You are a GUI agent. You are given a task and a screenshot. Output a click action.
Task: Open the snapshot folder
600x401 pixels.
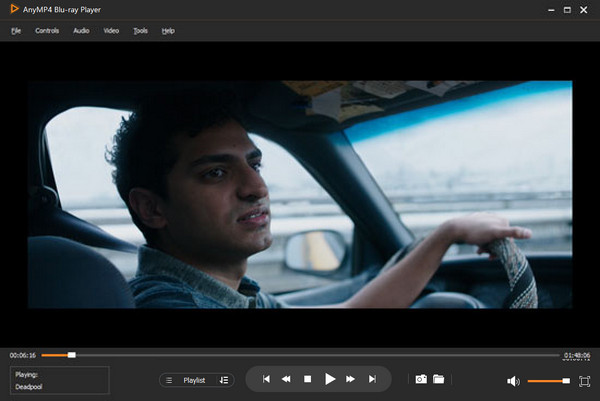(439, 379)
